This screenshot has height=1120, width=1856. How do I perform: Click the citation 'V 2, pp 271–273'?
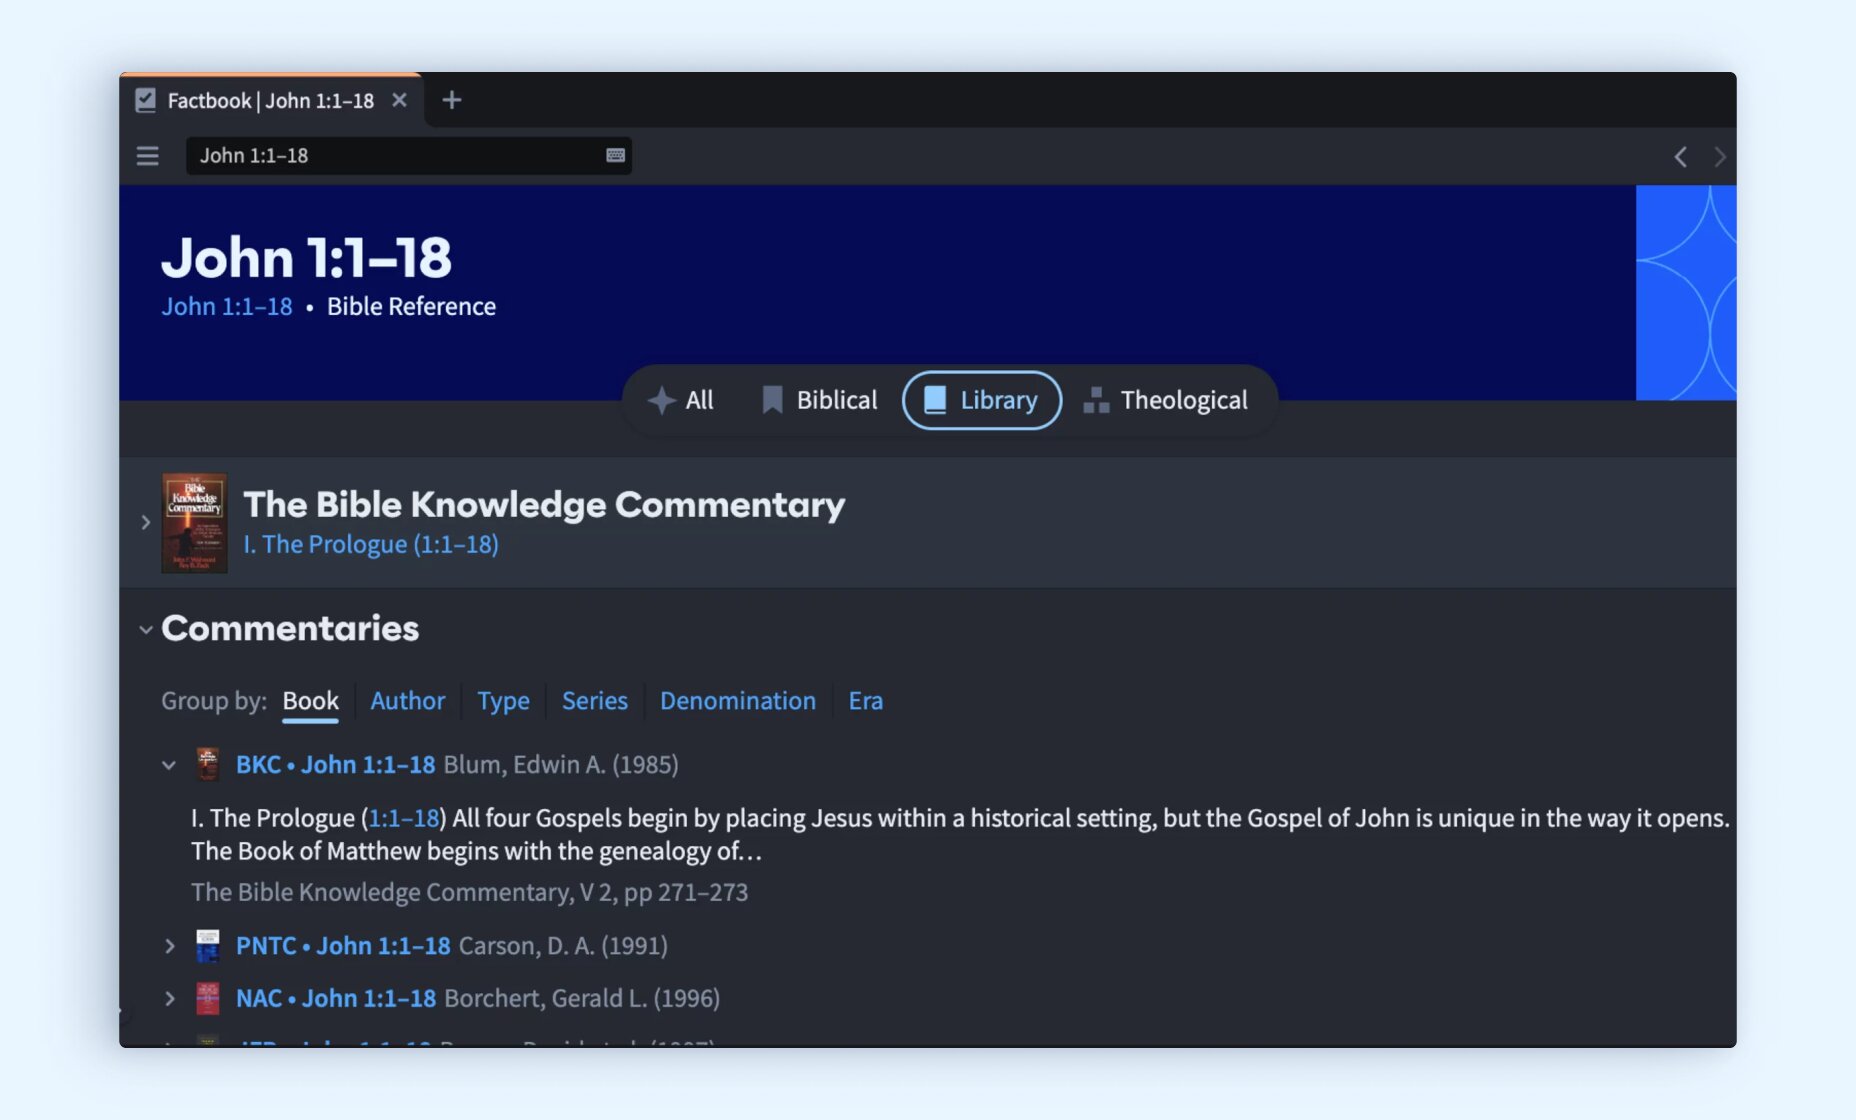click(x=664, y=892)
